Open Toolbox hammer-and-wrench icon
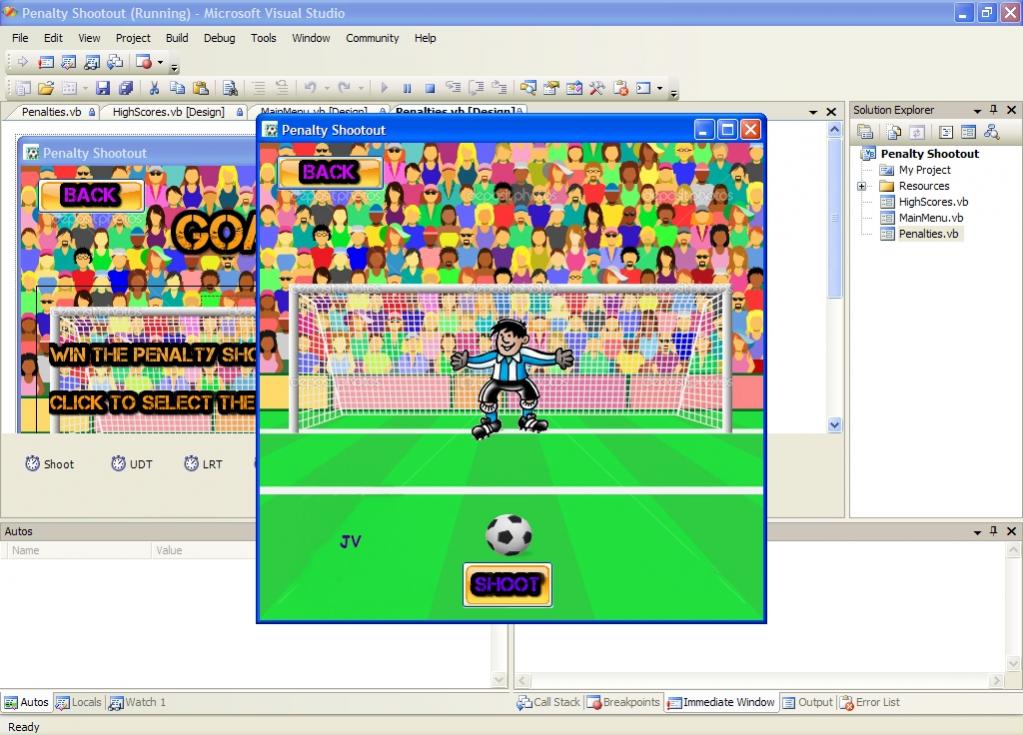Screen dimensions: 1023x735 tap(597, 88)
